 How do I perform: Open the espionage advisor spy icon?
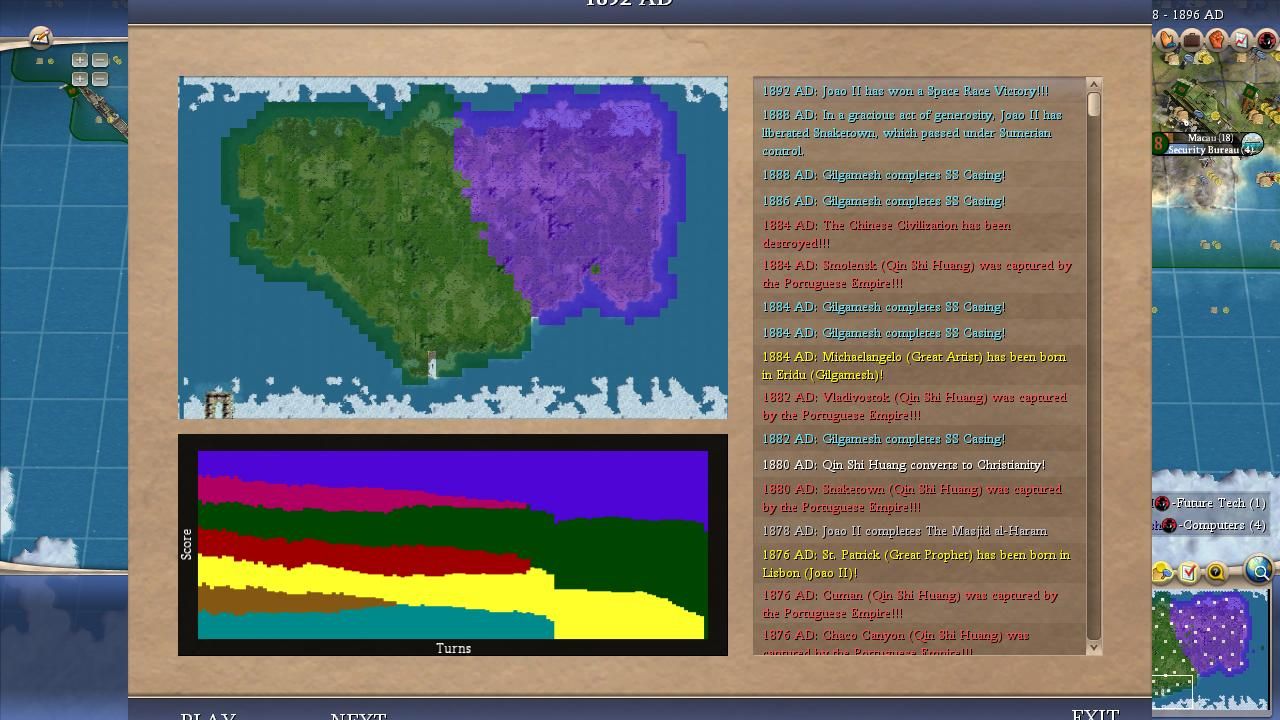point(1266,40)
